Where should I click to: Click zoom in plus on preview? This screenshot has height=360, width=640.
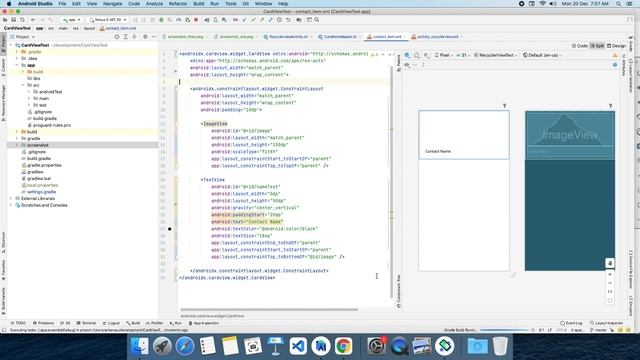610,274
